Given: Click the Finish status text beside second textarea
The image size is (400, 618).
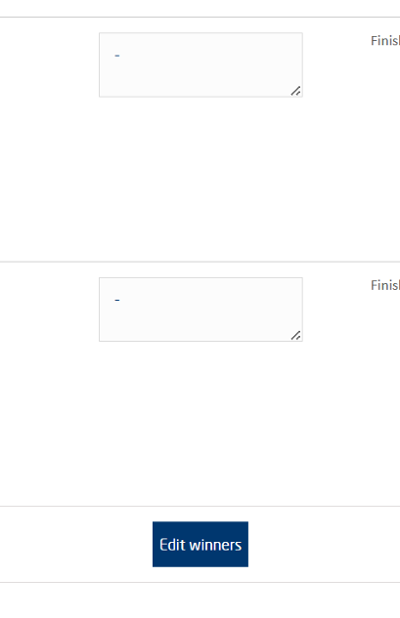Looking at the screenshot, I should coord(385,285).
